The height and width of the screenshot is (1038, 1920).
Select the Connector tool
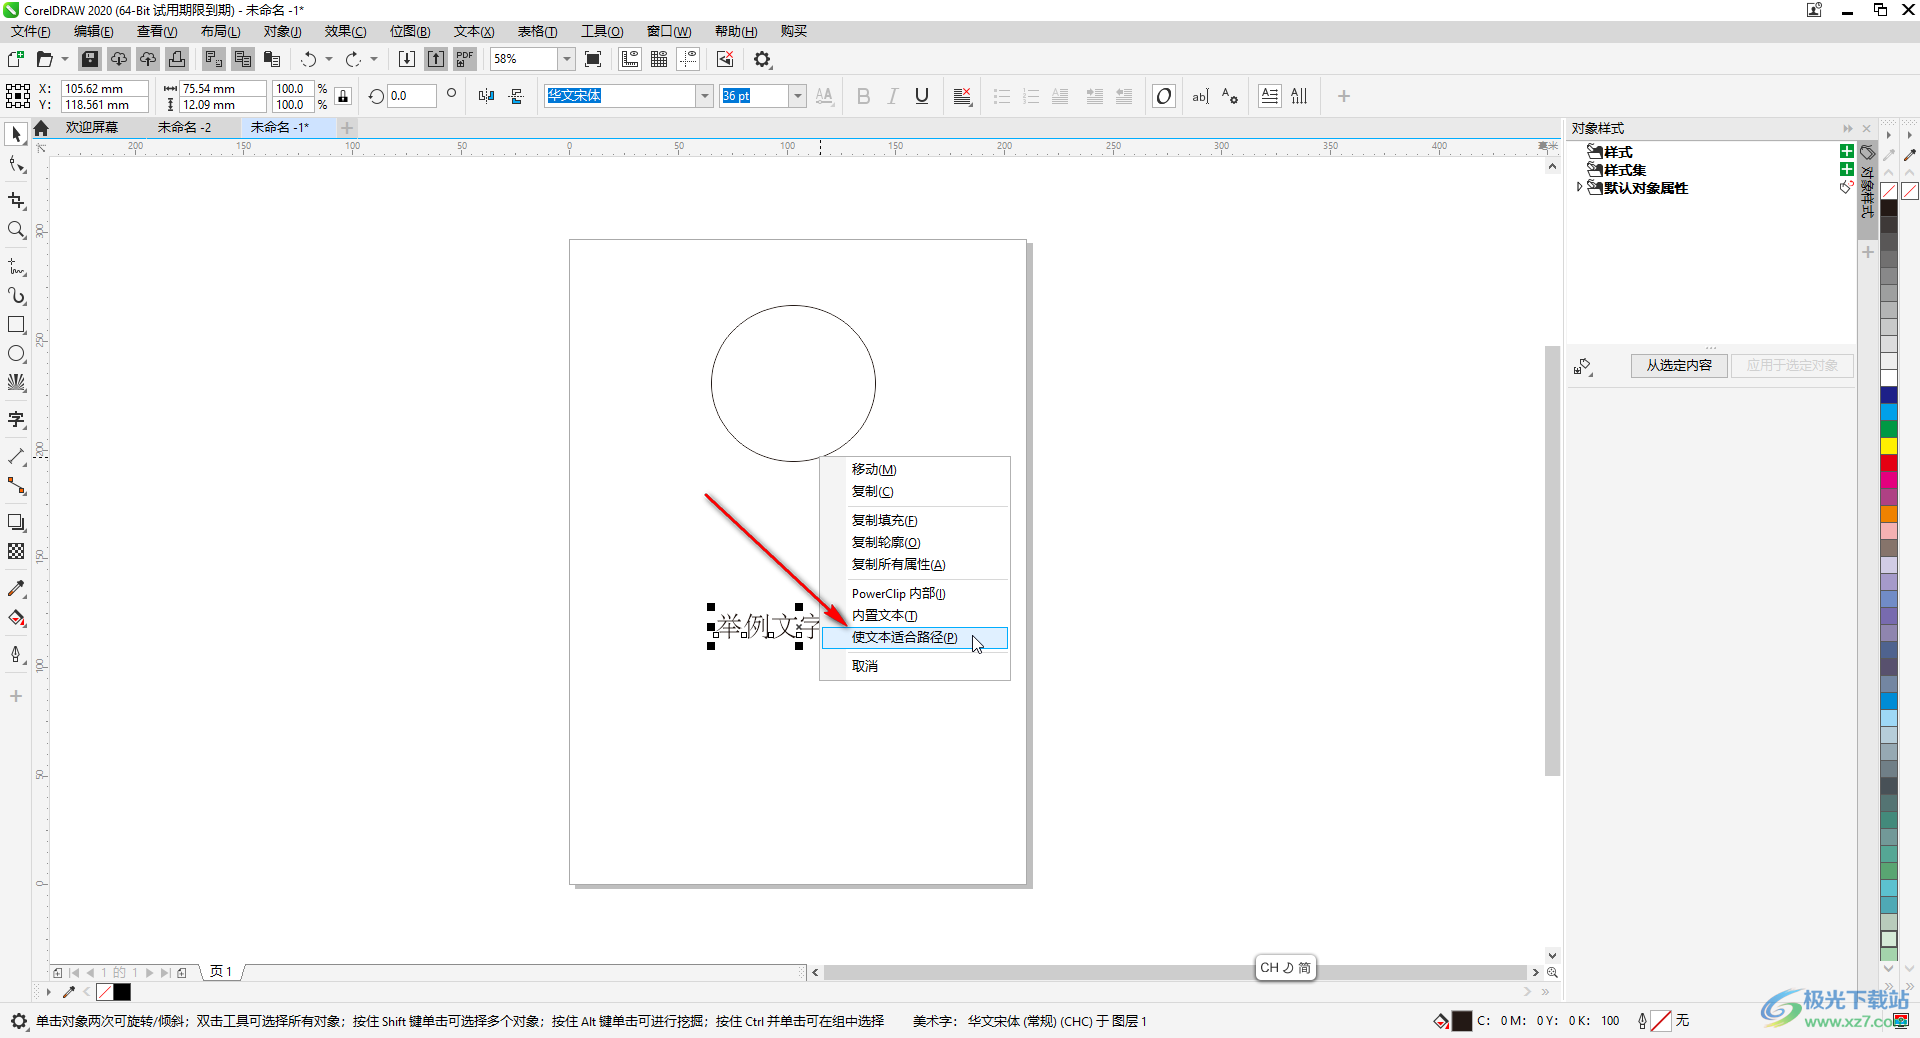(x=16, y=486)
